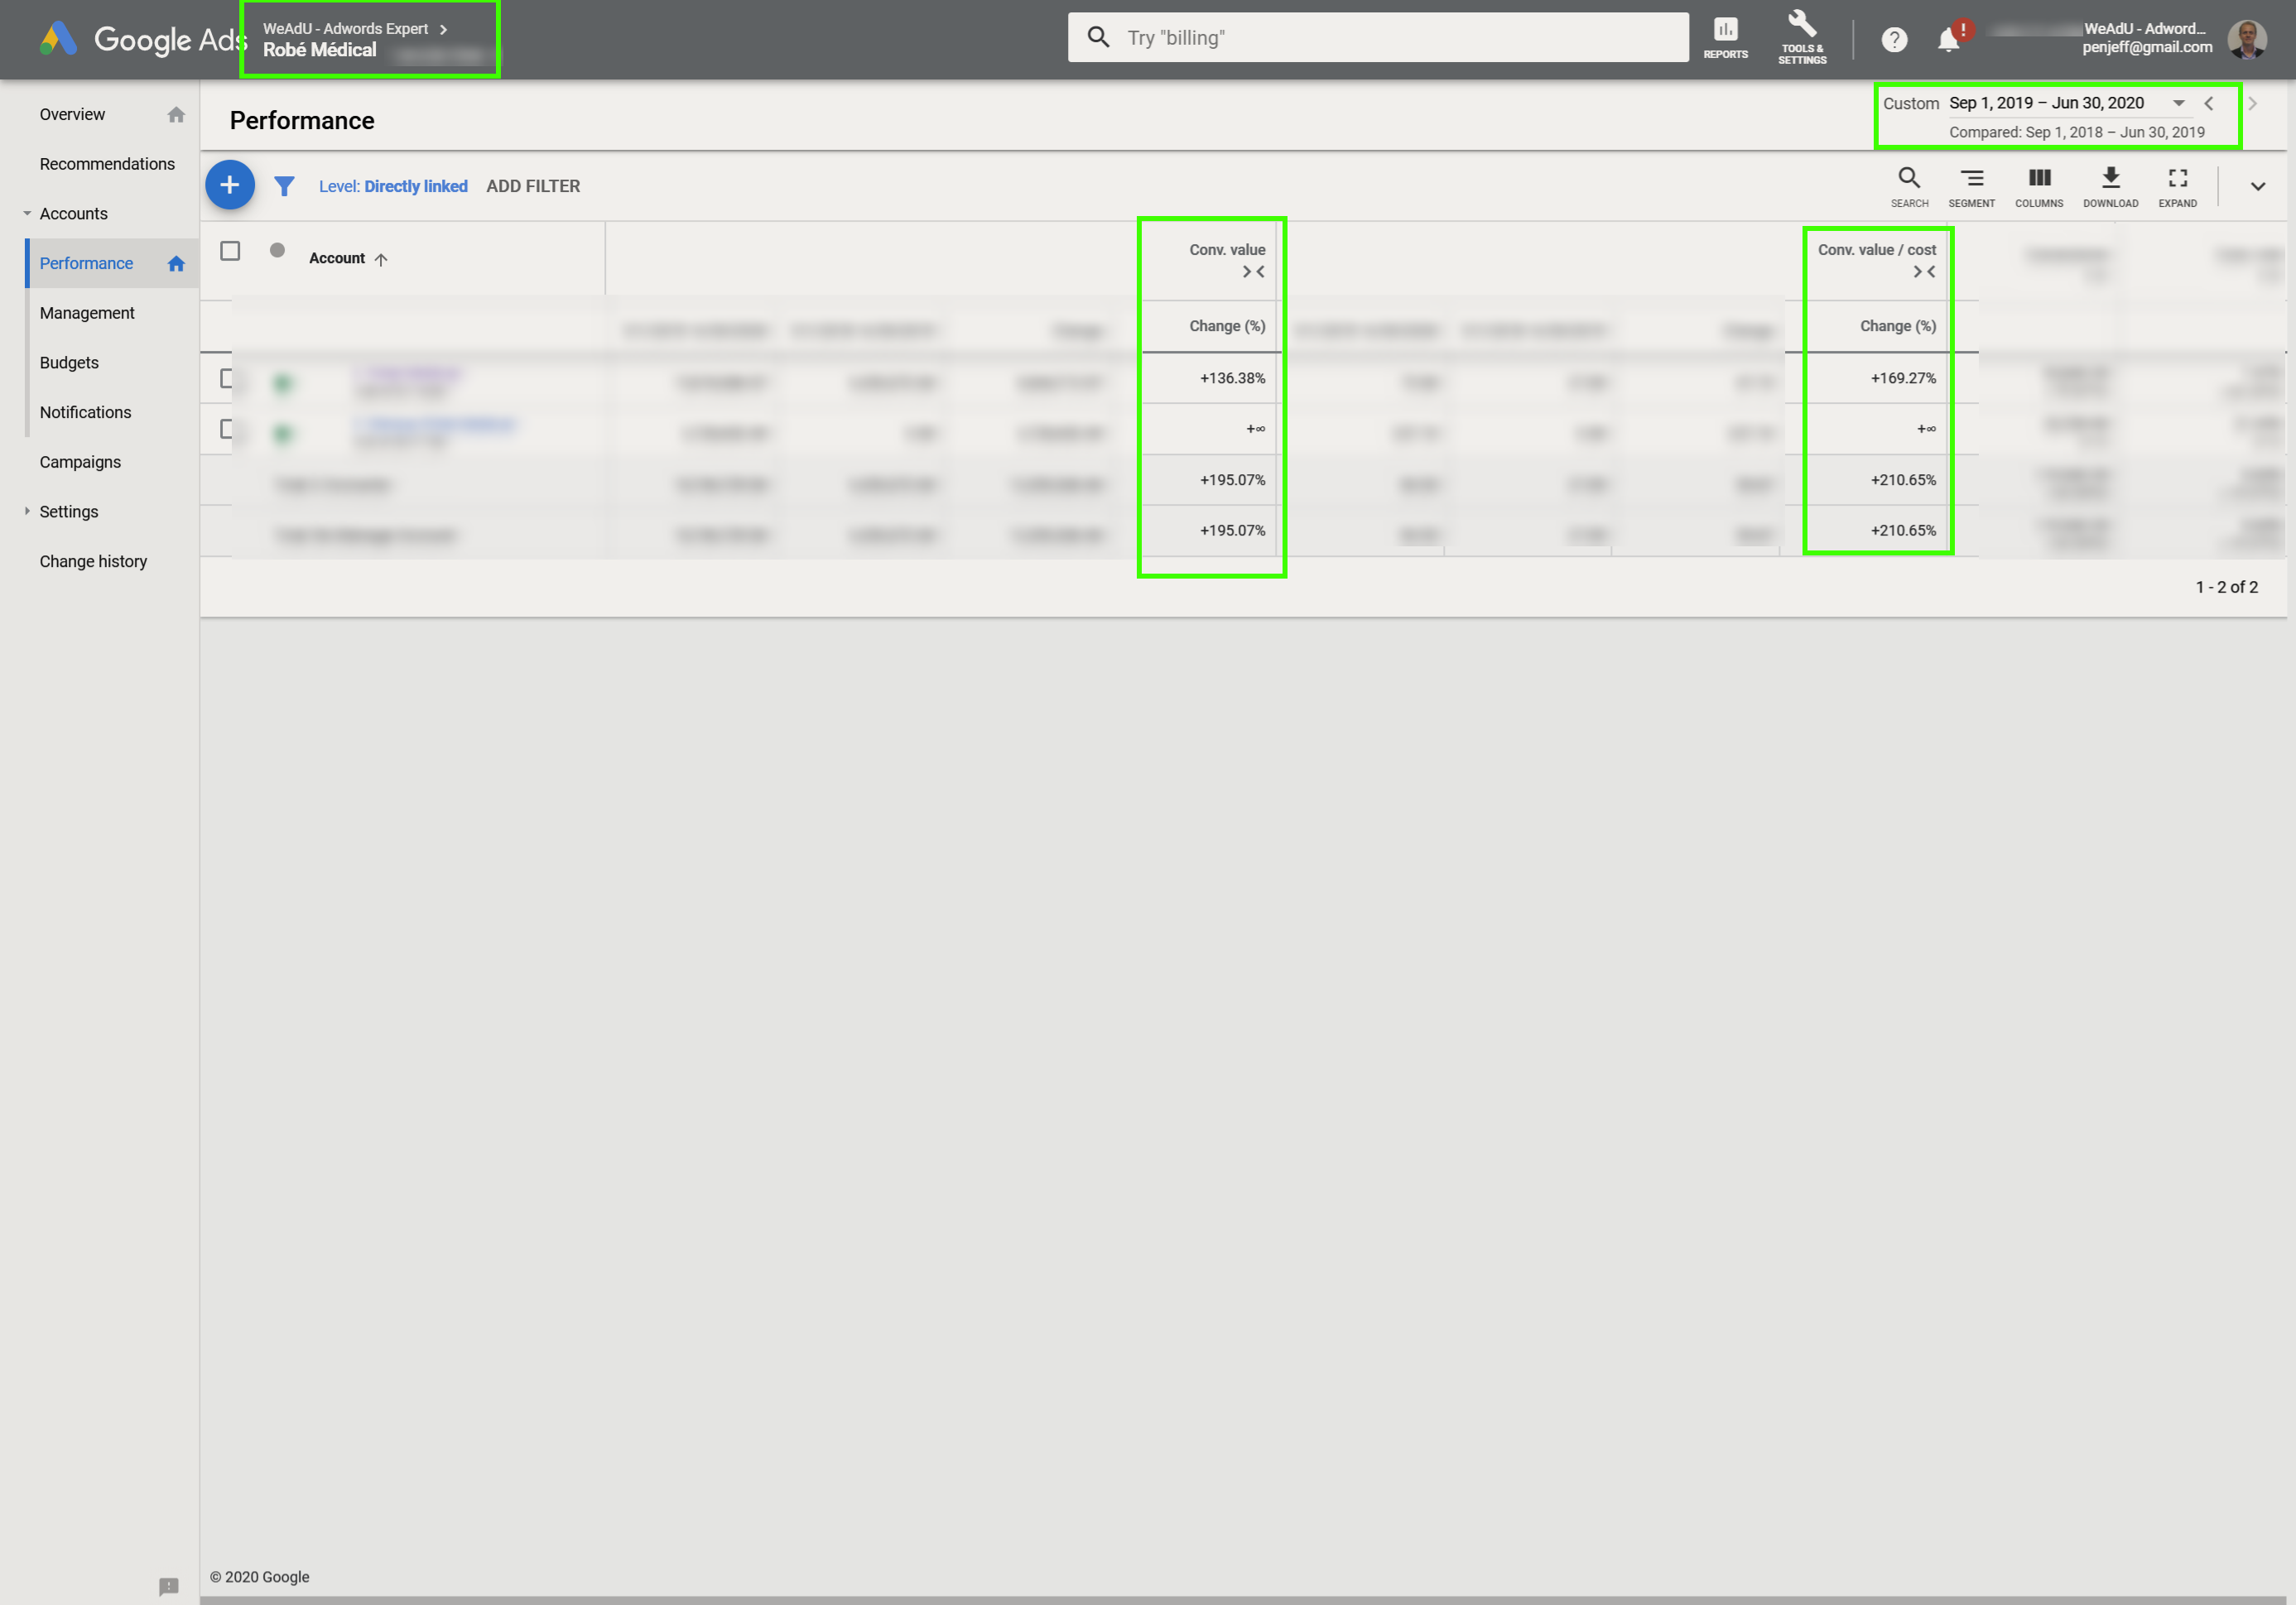Screen dimensions: 2296x1605
Task: Open Notifications in sidebar
Action: coord(85,412)
